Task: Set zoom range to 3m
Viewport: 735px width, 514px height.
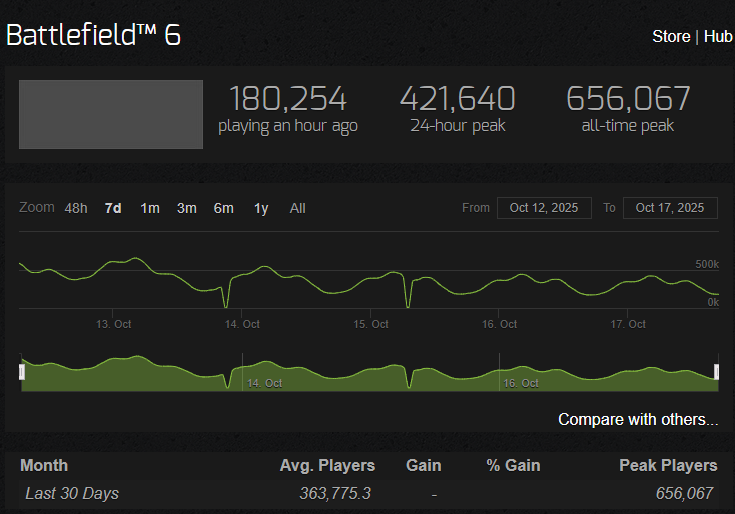Action: click(x=187, y=208)
